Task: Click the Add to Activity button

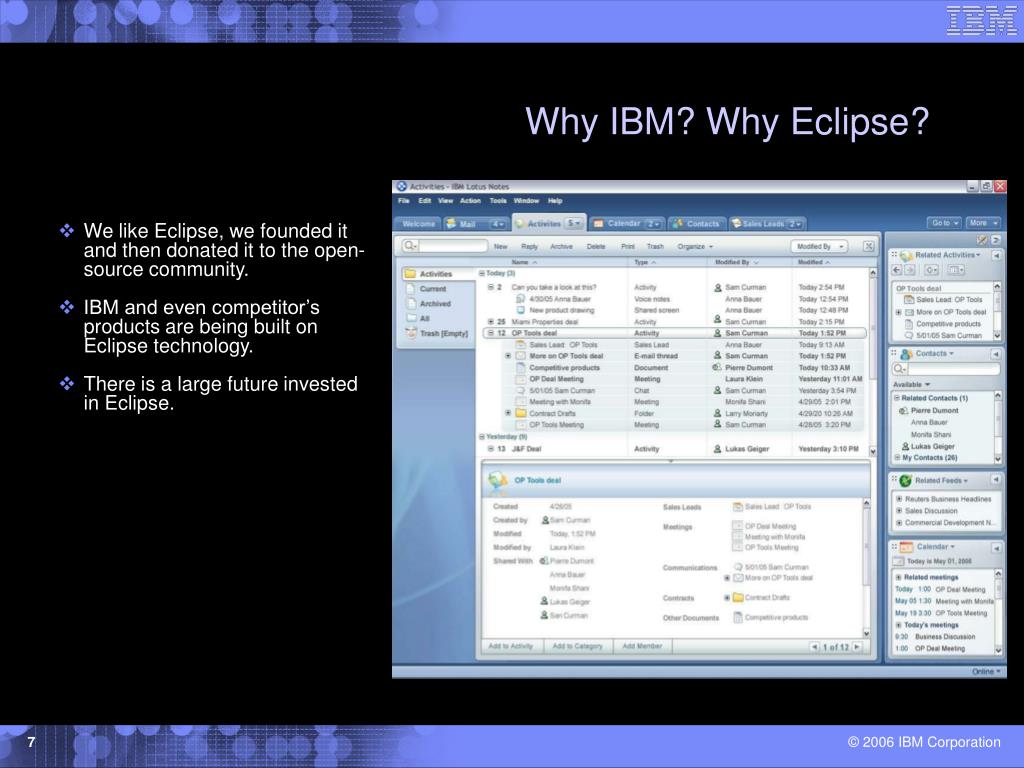Action: click(511, 647)
